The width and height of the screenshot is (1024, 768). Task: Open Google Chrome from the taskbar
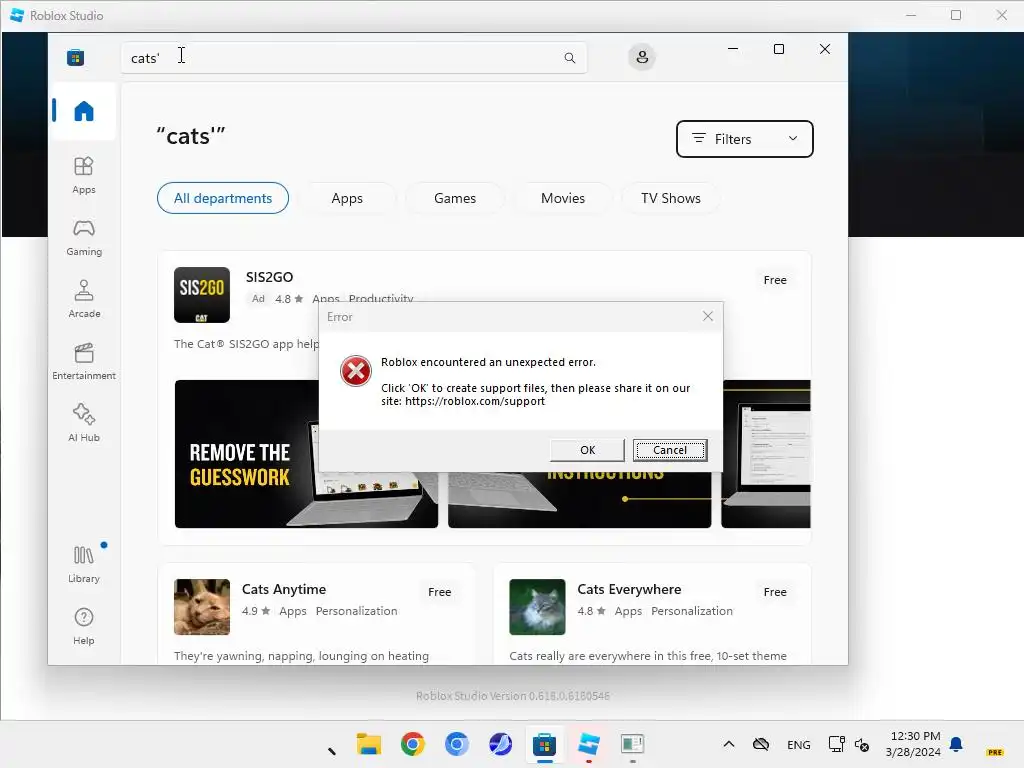coord(413,744)
